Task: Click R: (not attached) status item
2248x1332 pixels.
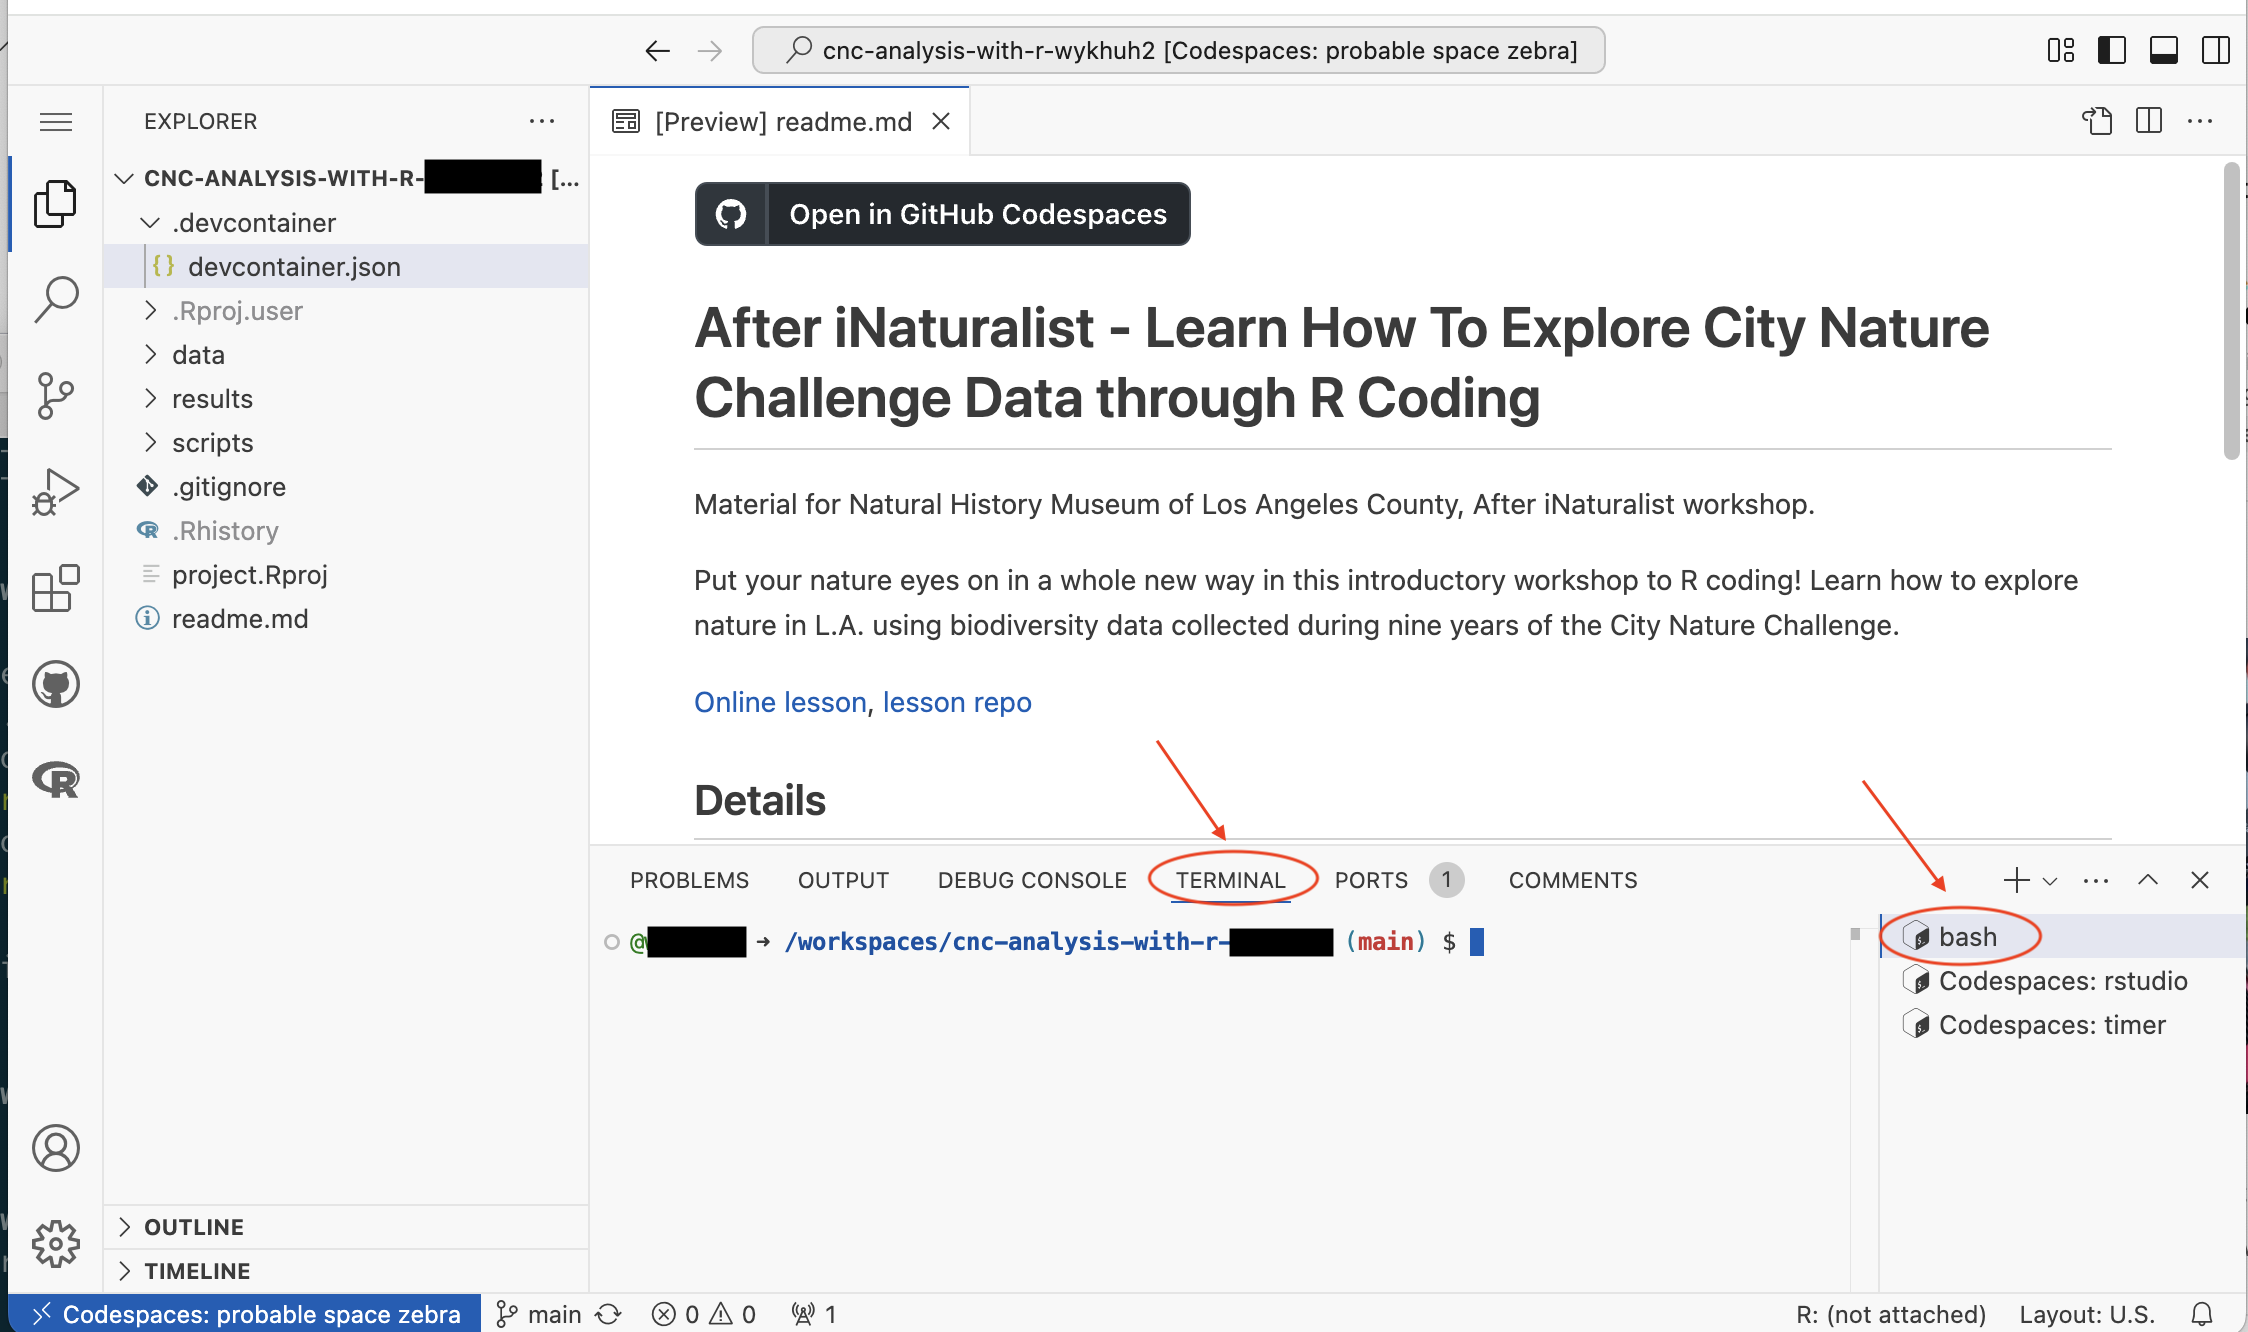Action: click(x=1891, y=1313)
